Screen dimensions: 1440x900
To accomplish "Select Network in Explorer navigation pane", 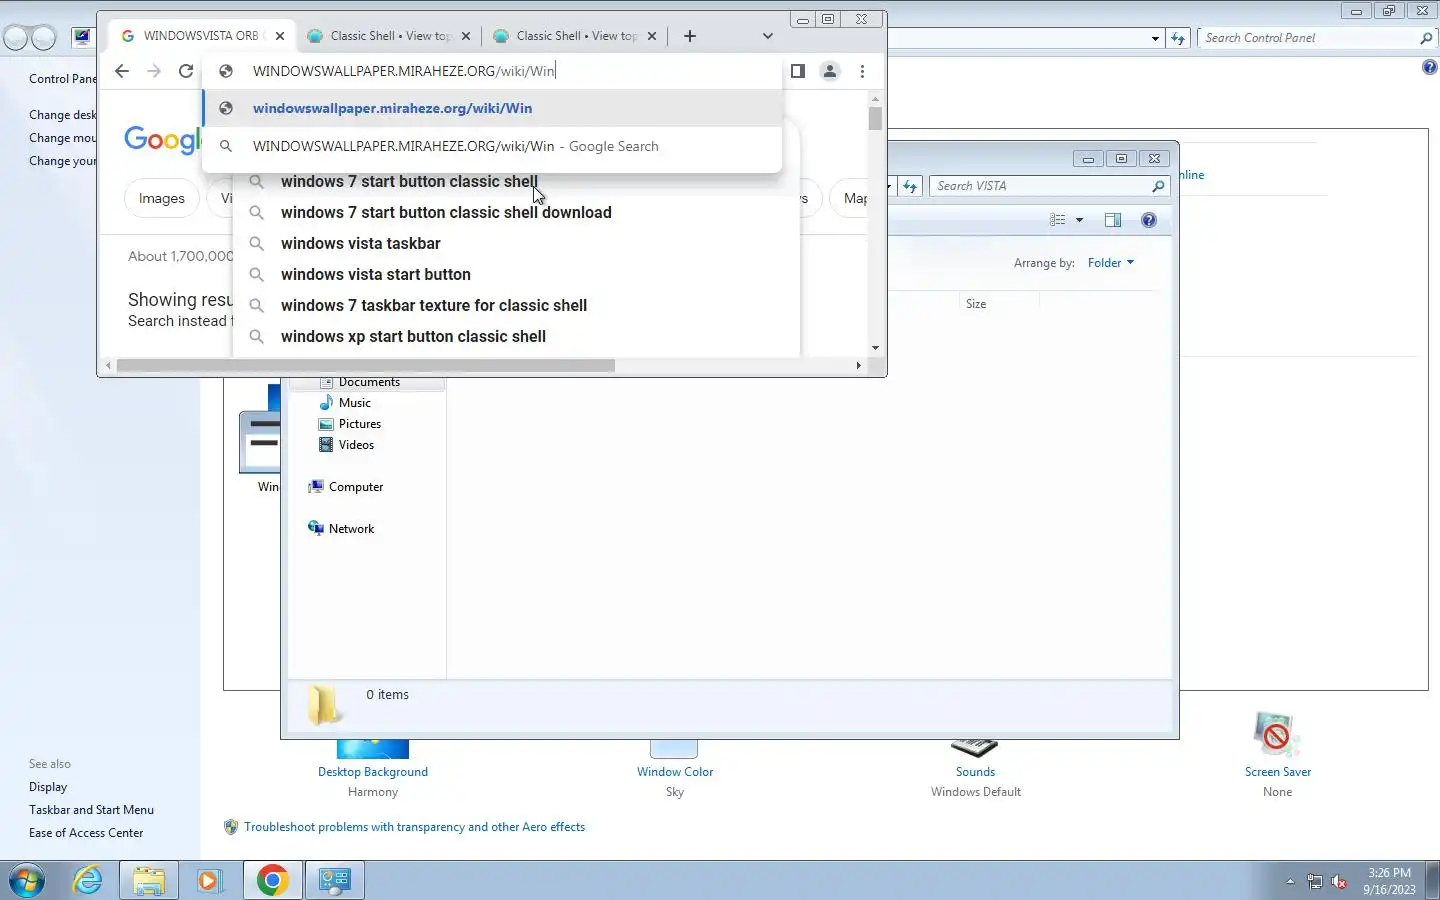I will (x=351, y=529).
